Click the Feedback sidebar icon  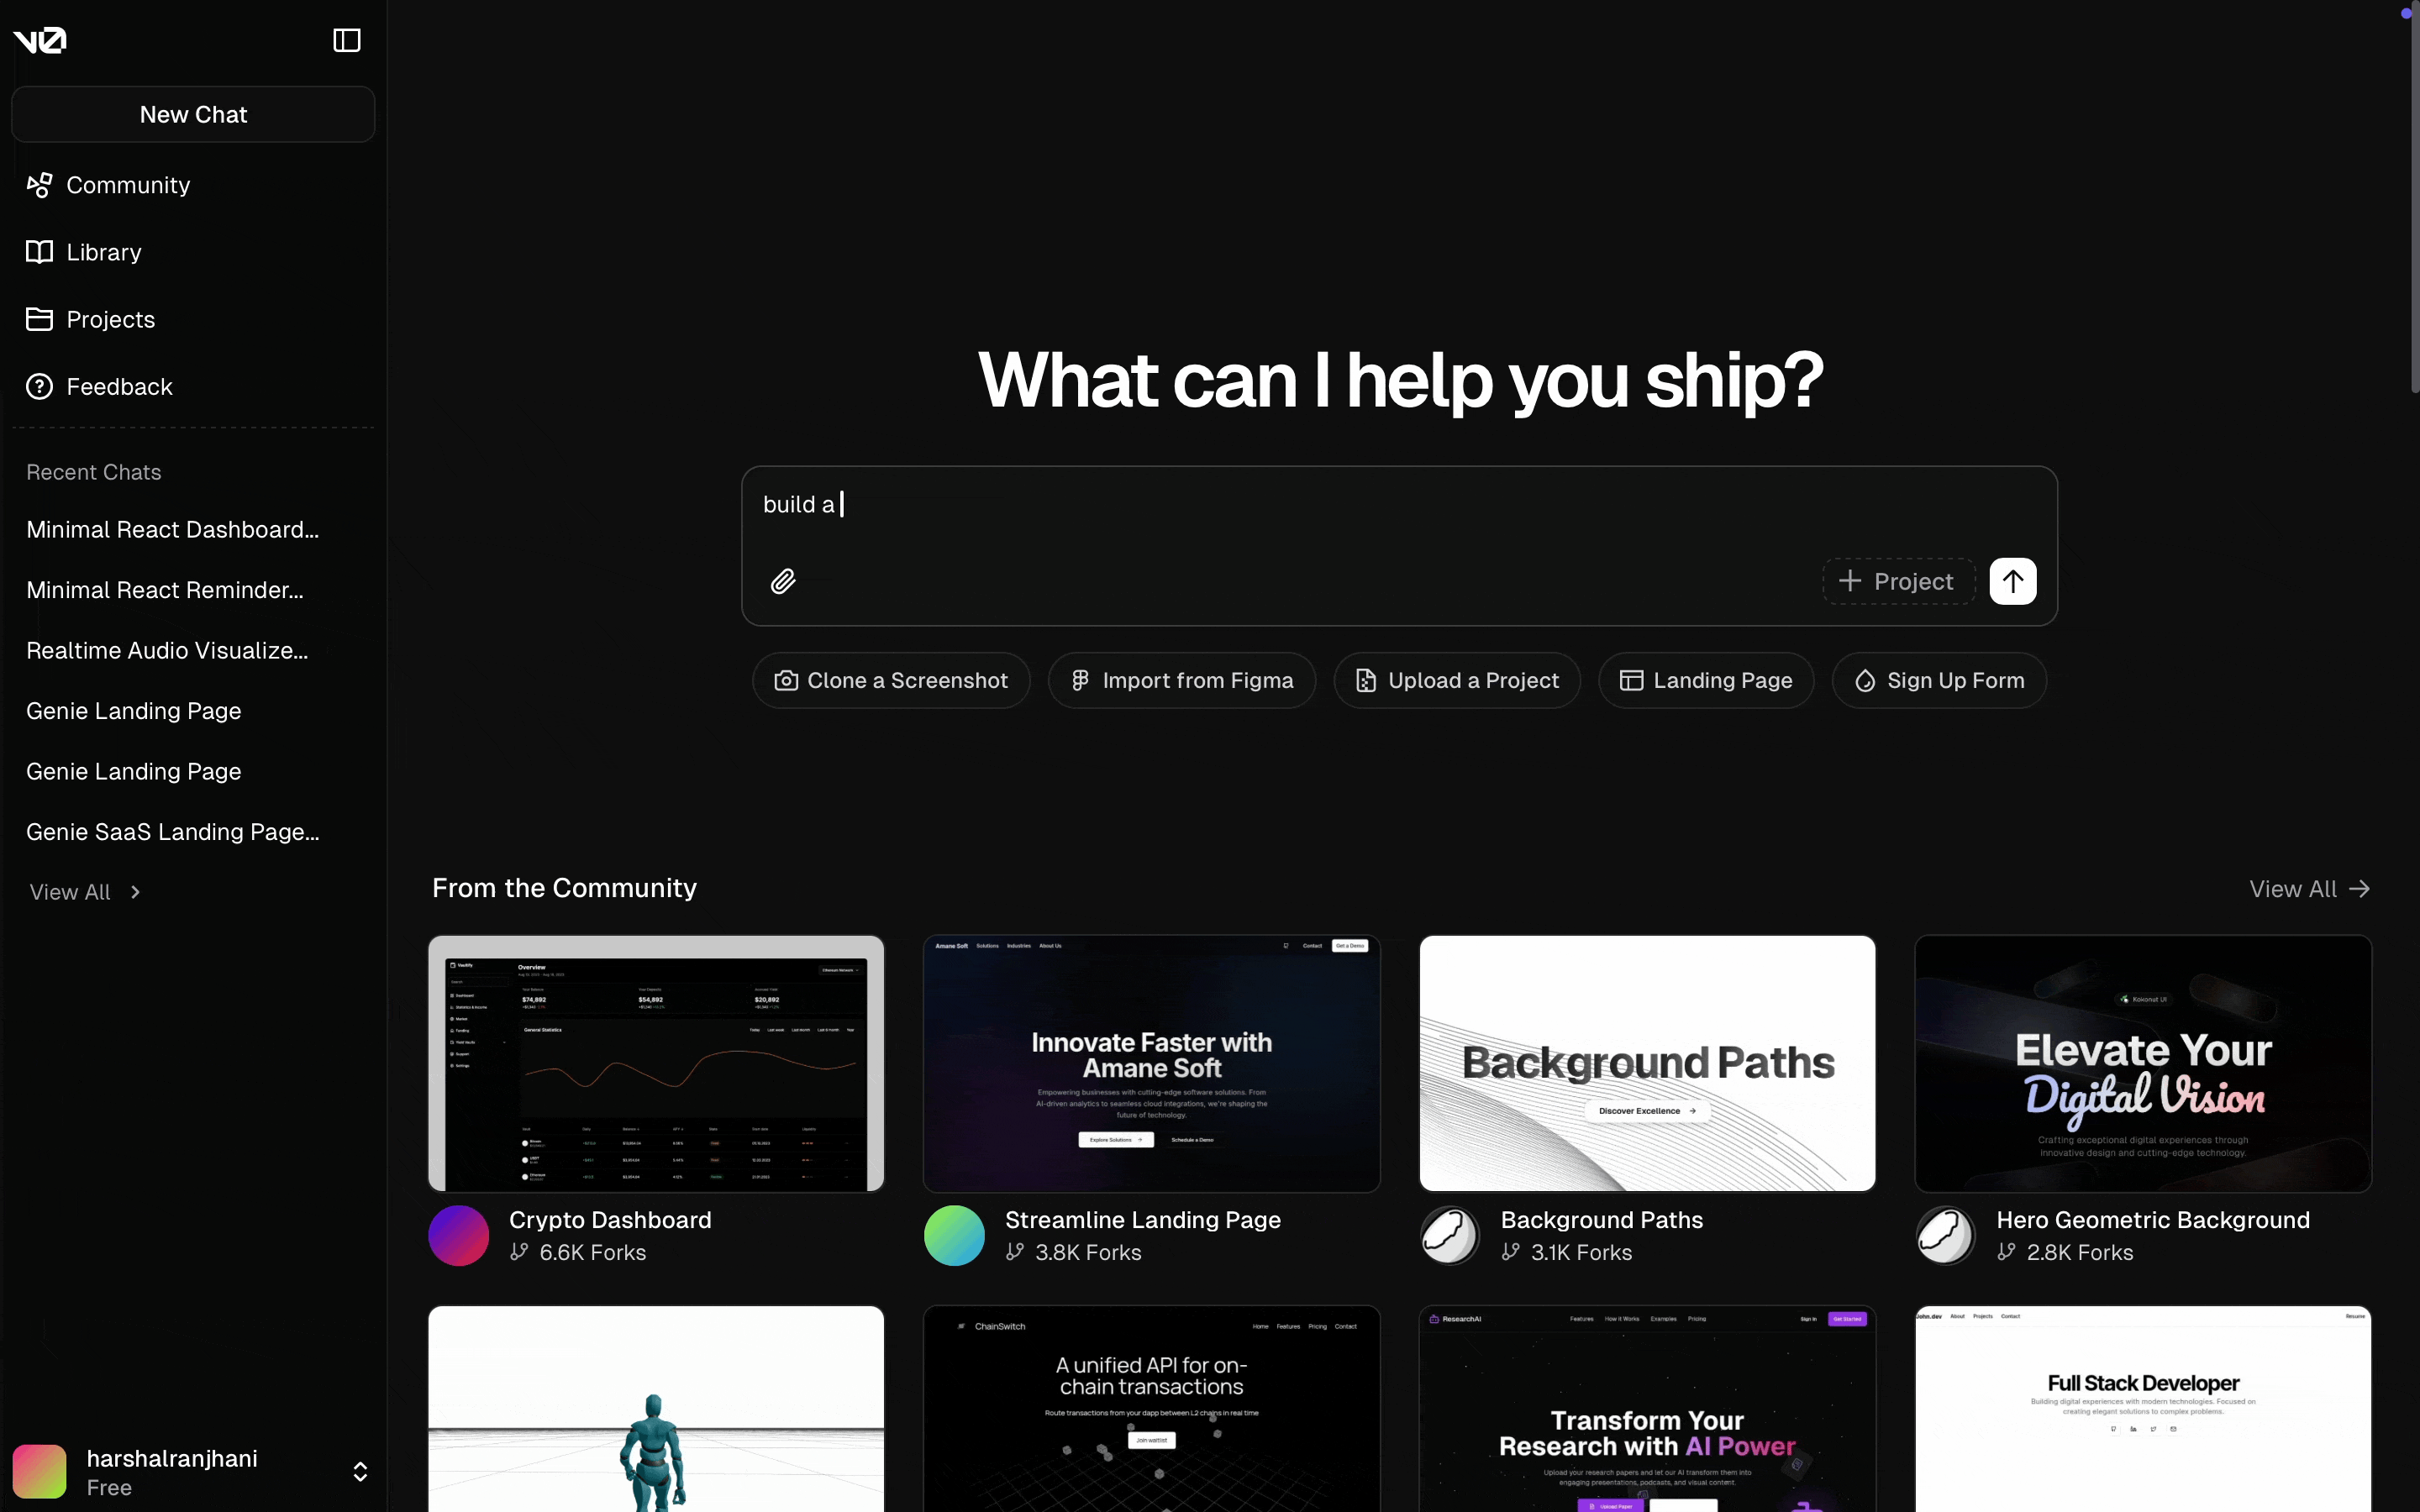(x=40, y=386)
